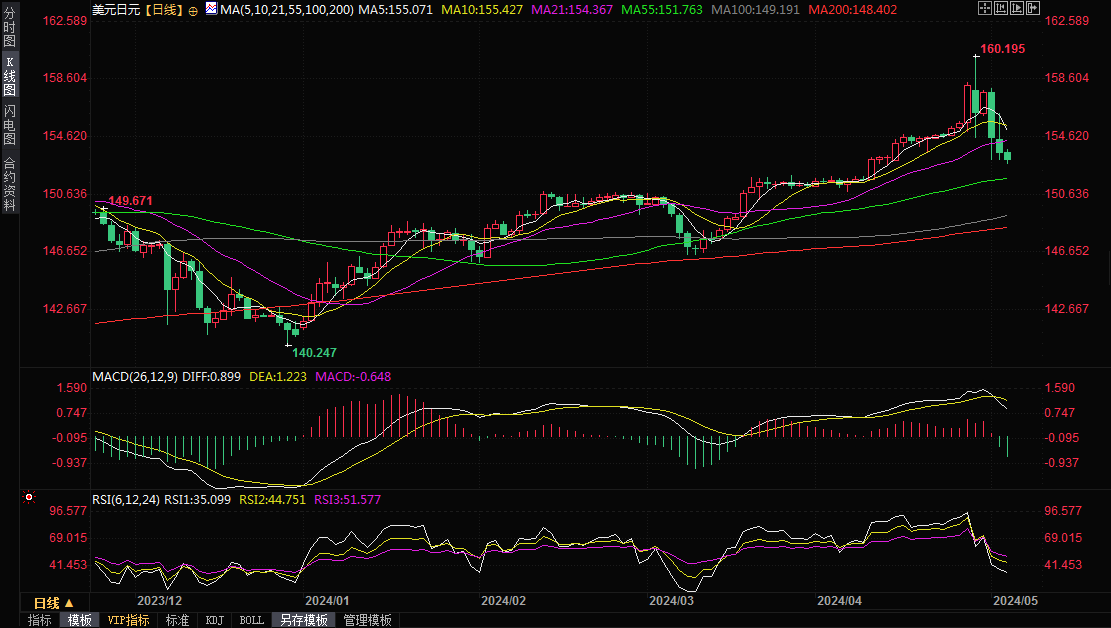Screen dimensions: 1111x628
Task: Select the 指标 bottom tab
Action: coord(40,620)
